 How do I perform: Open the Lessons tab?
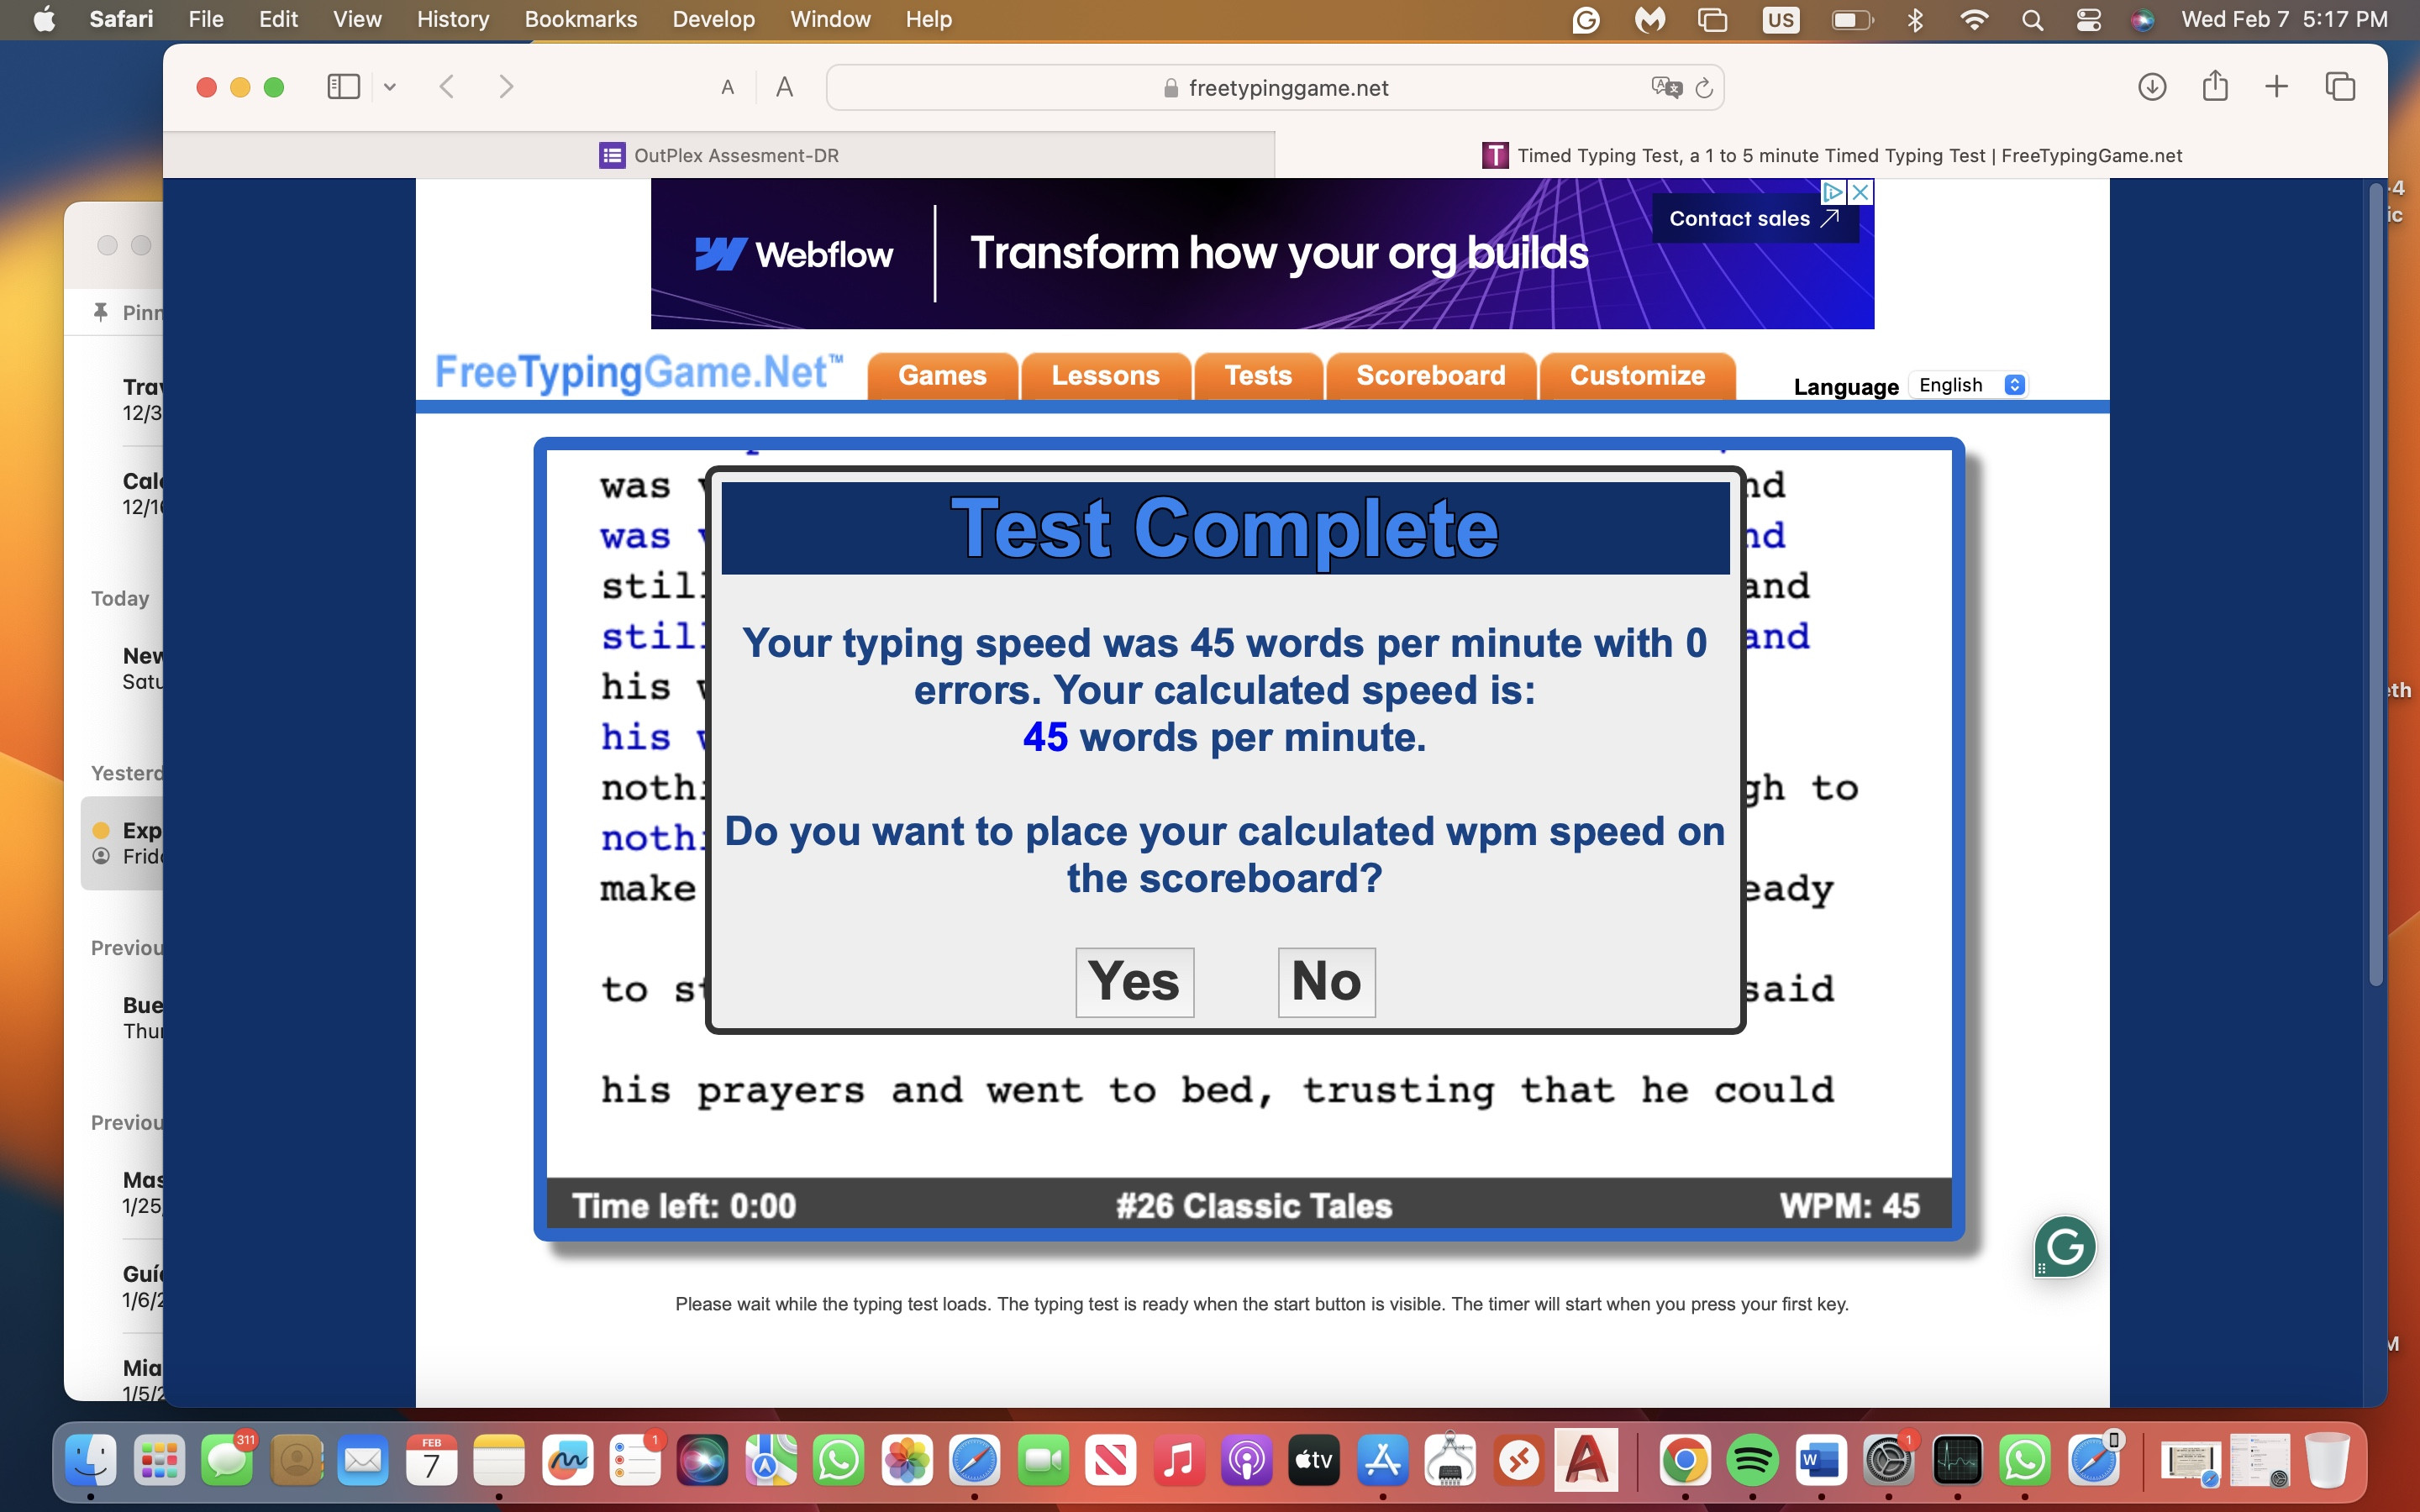pos(1105,376)
